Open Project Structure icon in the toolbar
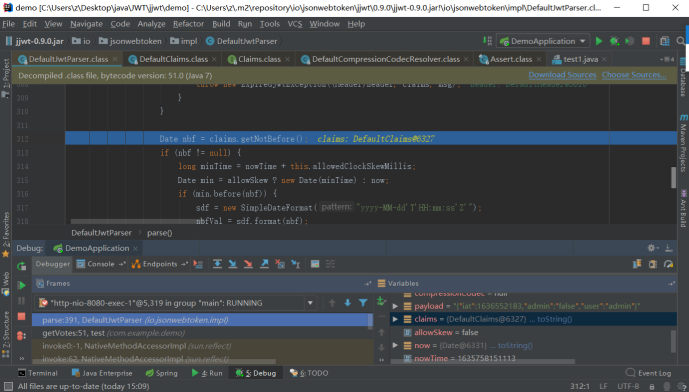Image resolution: width=689 pixels, height=392 pixels. (664, 41)
